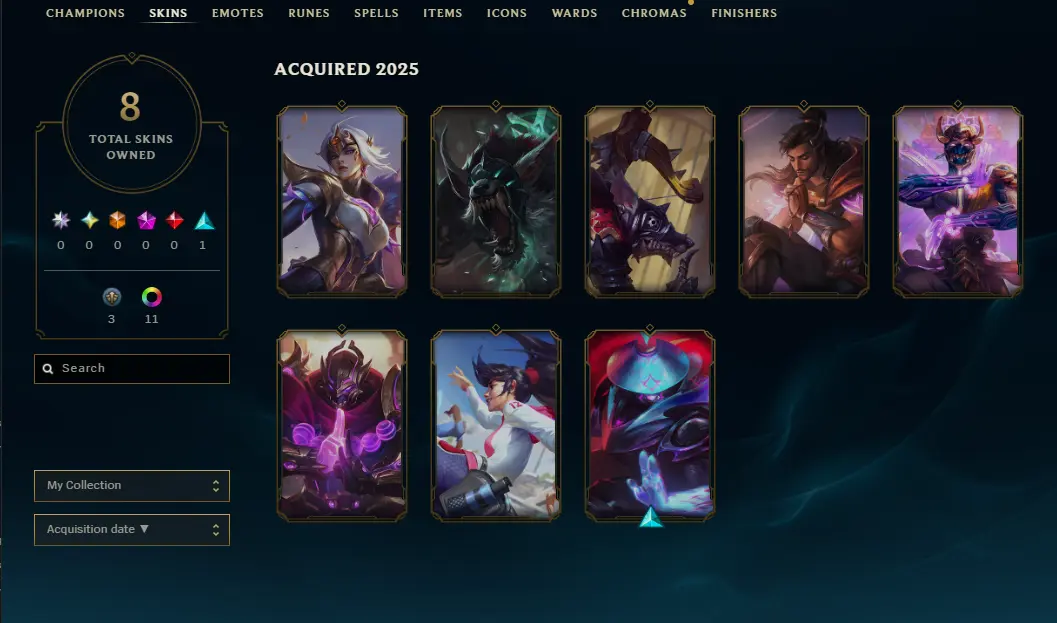Select the white-haired female champion skin card

[x=342, y=201]
